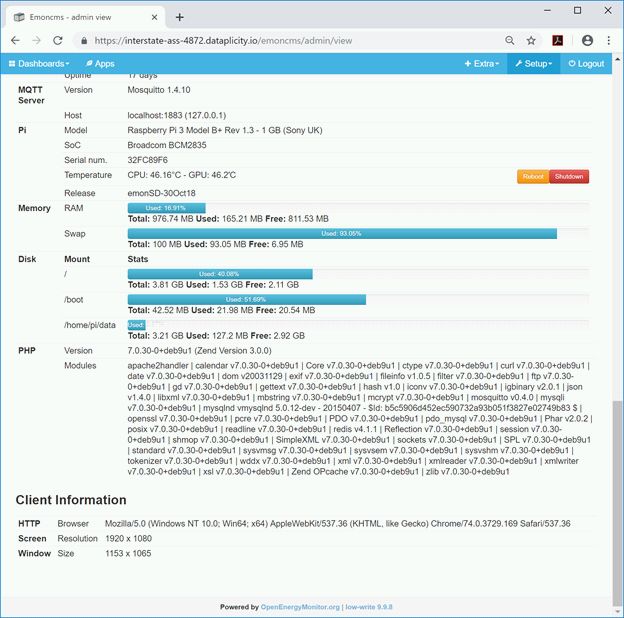Select the serial number '32FC89F6'
Image resolution: width=624 pixels, height=618 pixels.
tap(148, 160)
